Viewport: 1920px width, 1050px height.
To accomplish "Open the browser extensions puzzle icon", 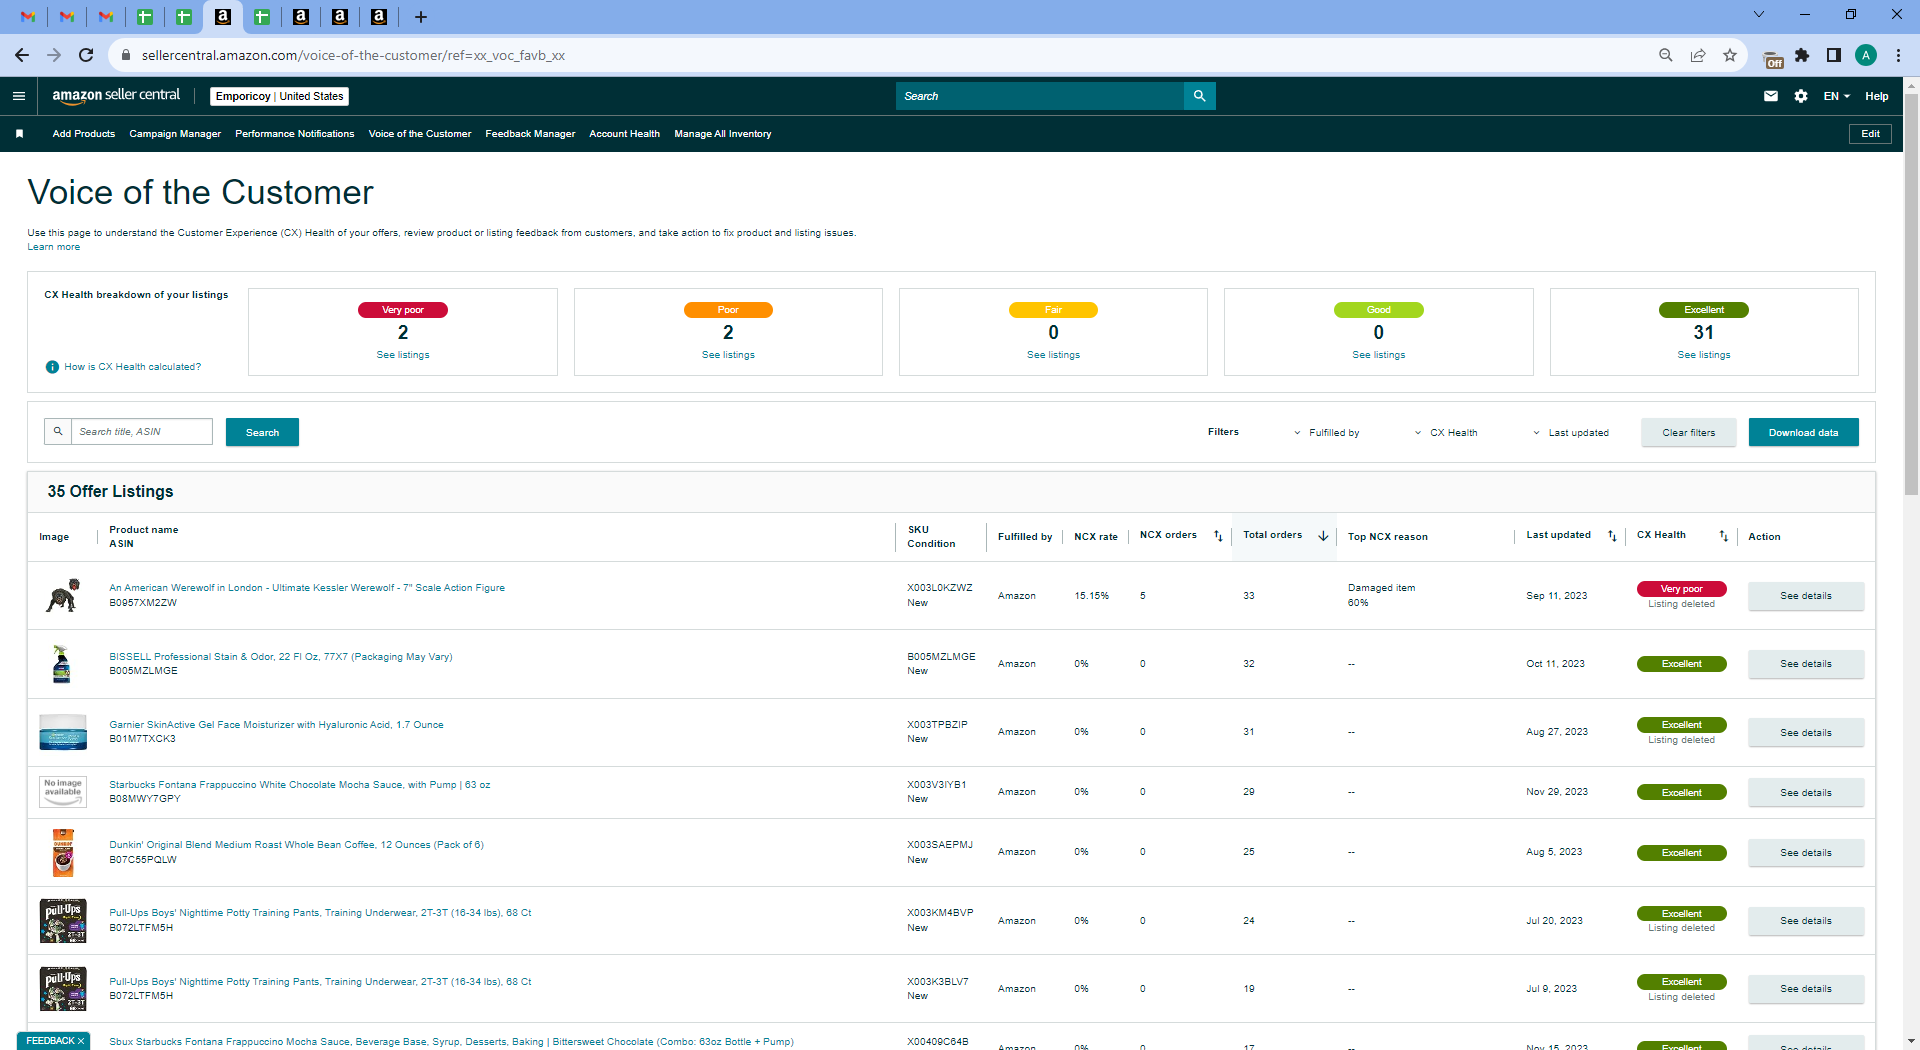I will tap(1802, 55).
